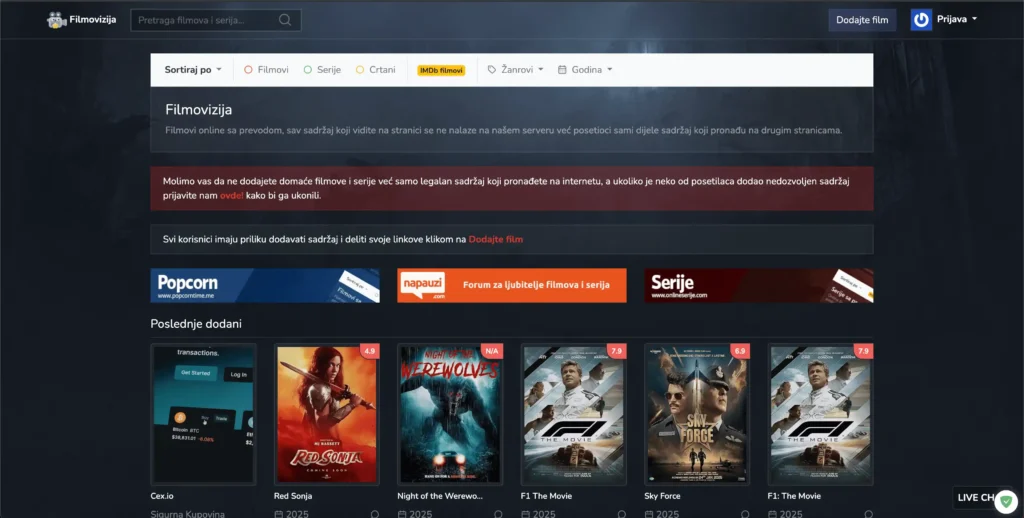Click the calendar icon next to Godina

(x=562, y=69)
